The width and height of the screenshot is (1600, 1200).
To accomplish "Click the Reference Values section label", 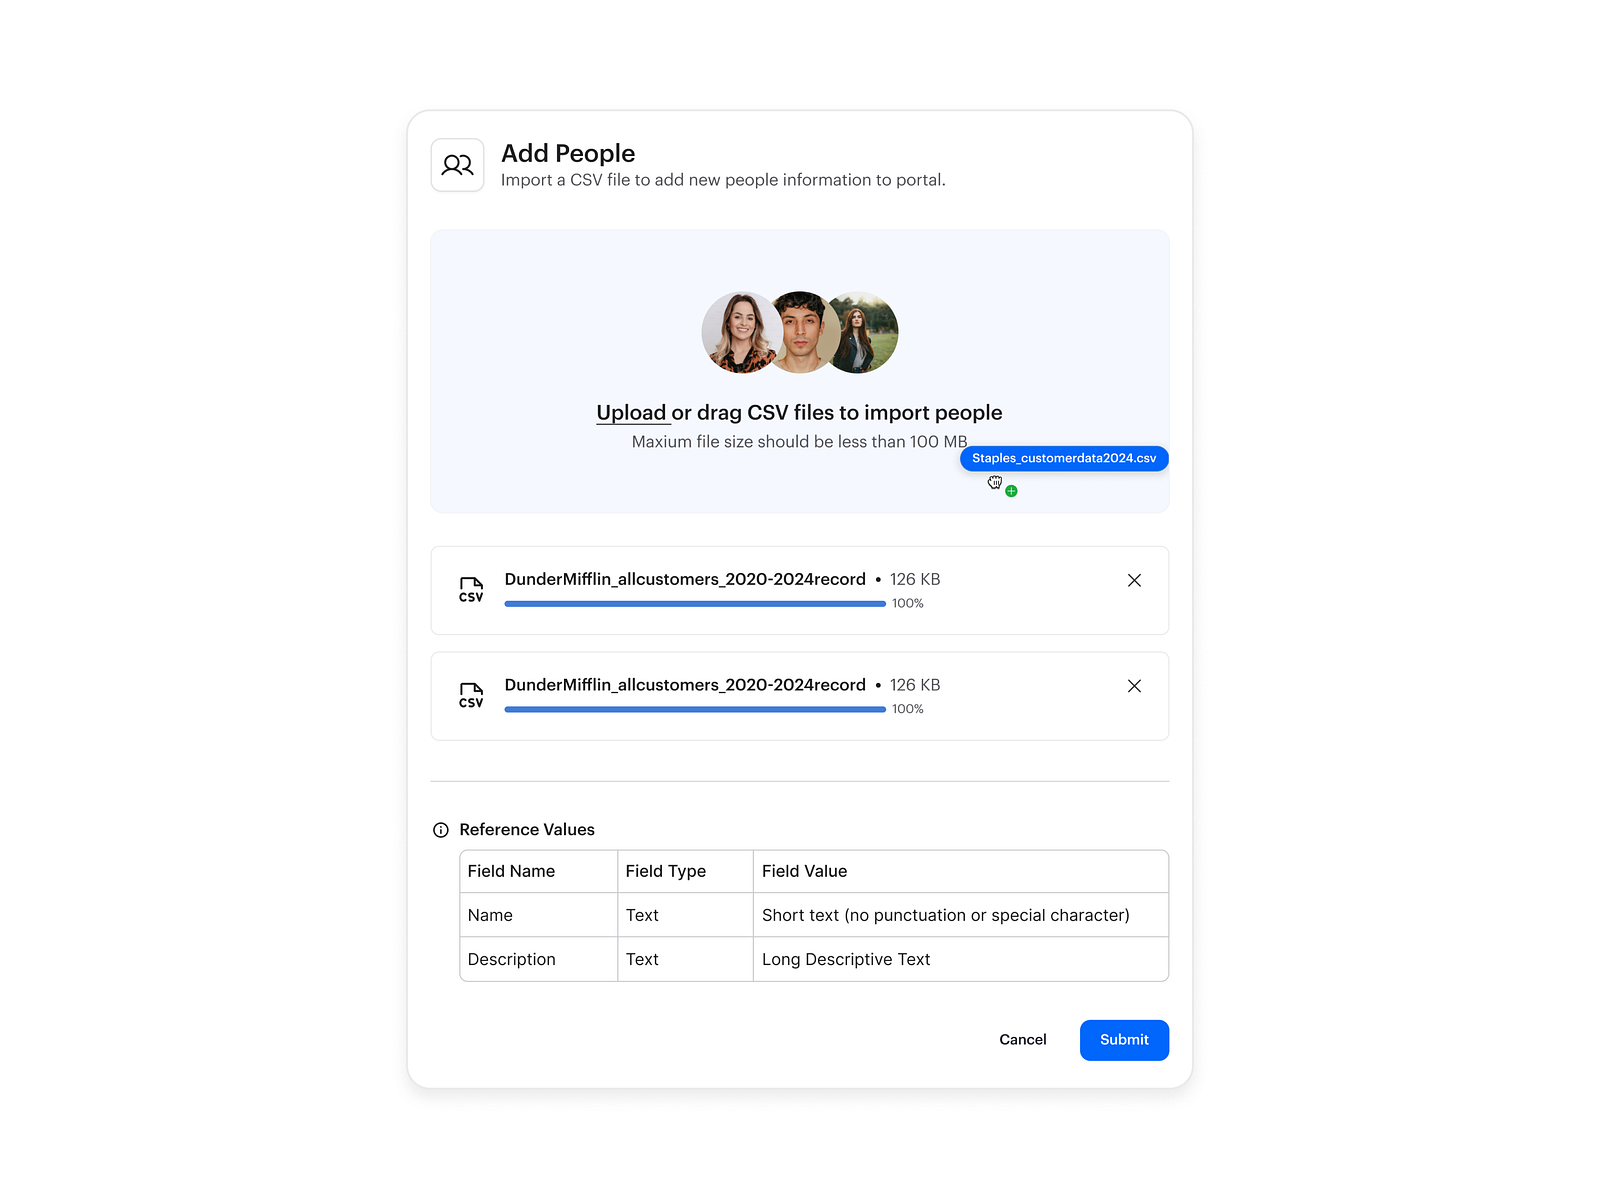I will (526, 829).
